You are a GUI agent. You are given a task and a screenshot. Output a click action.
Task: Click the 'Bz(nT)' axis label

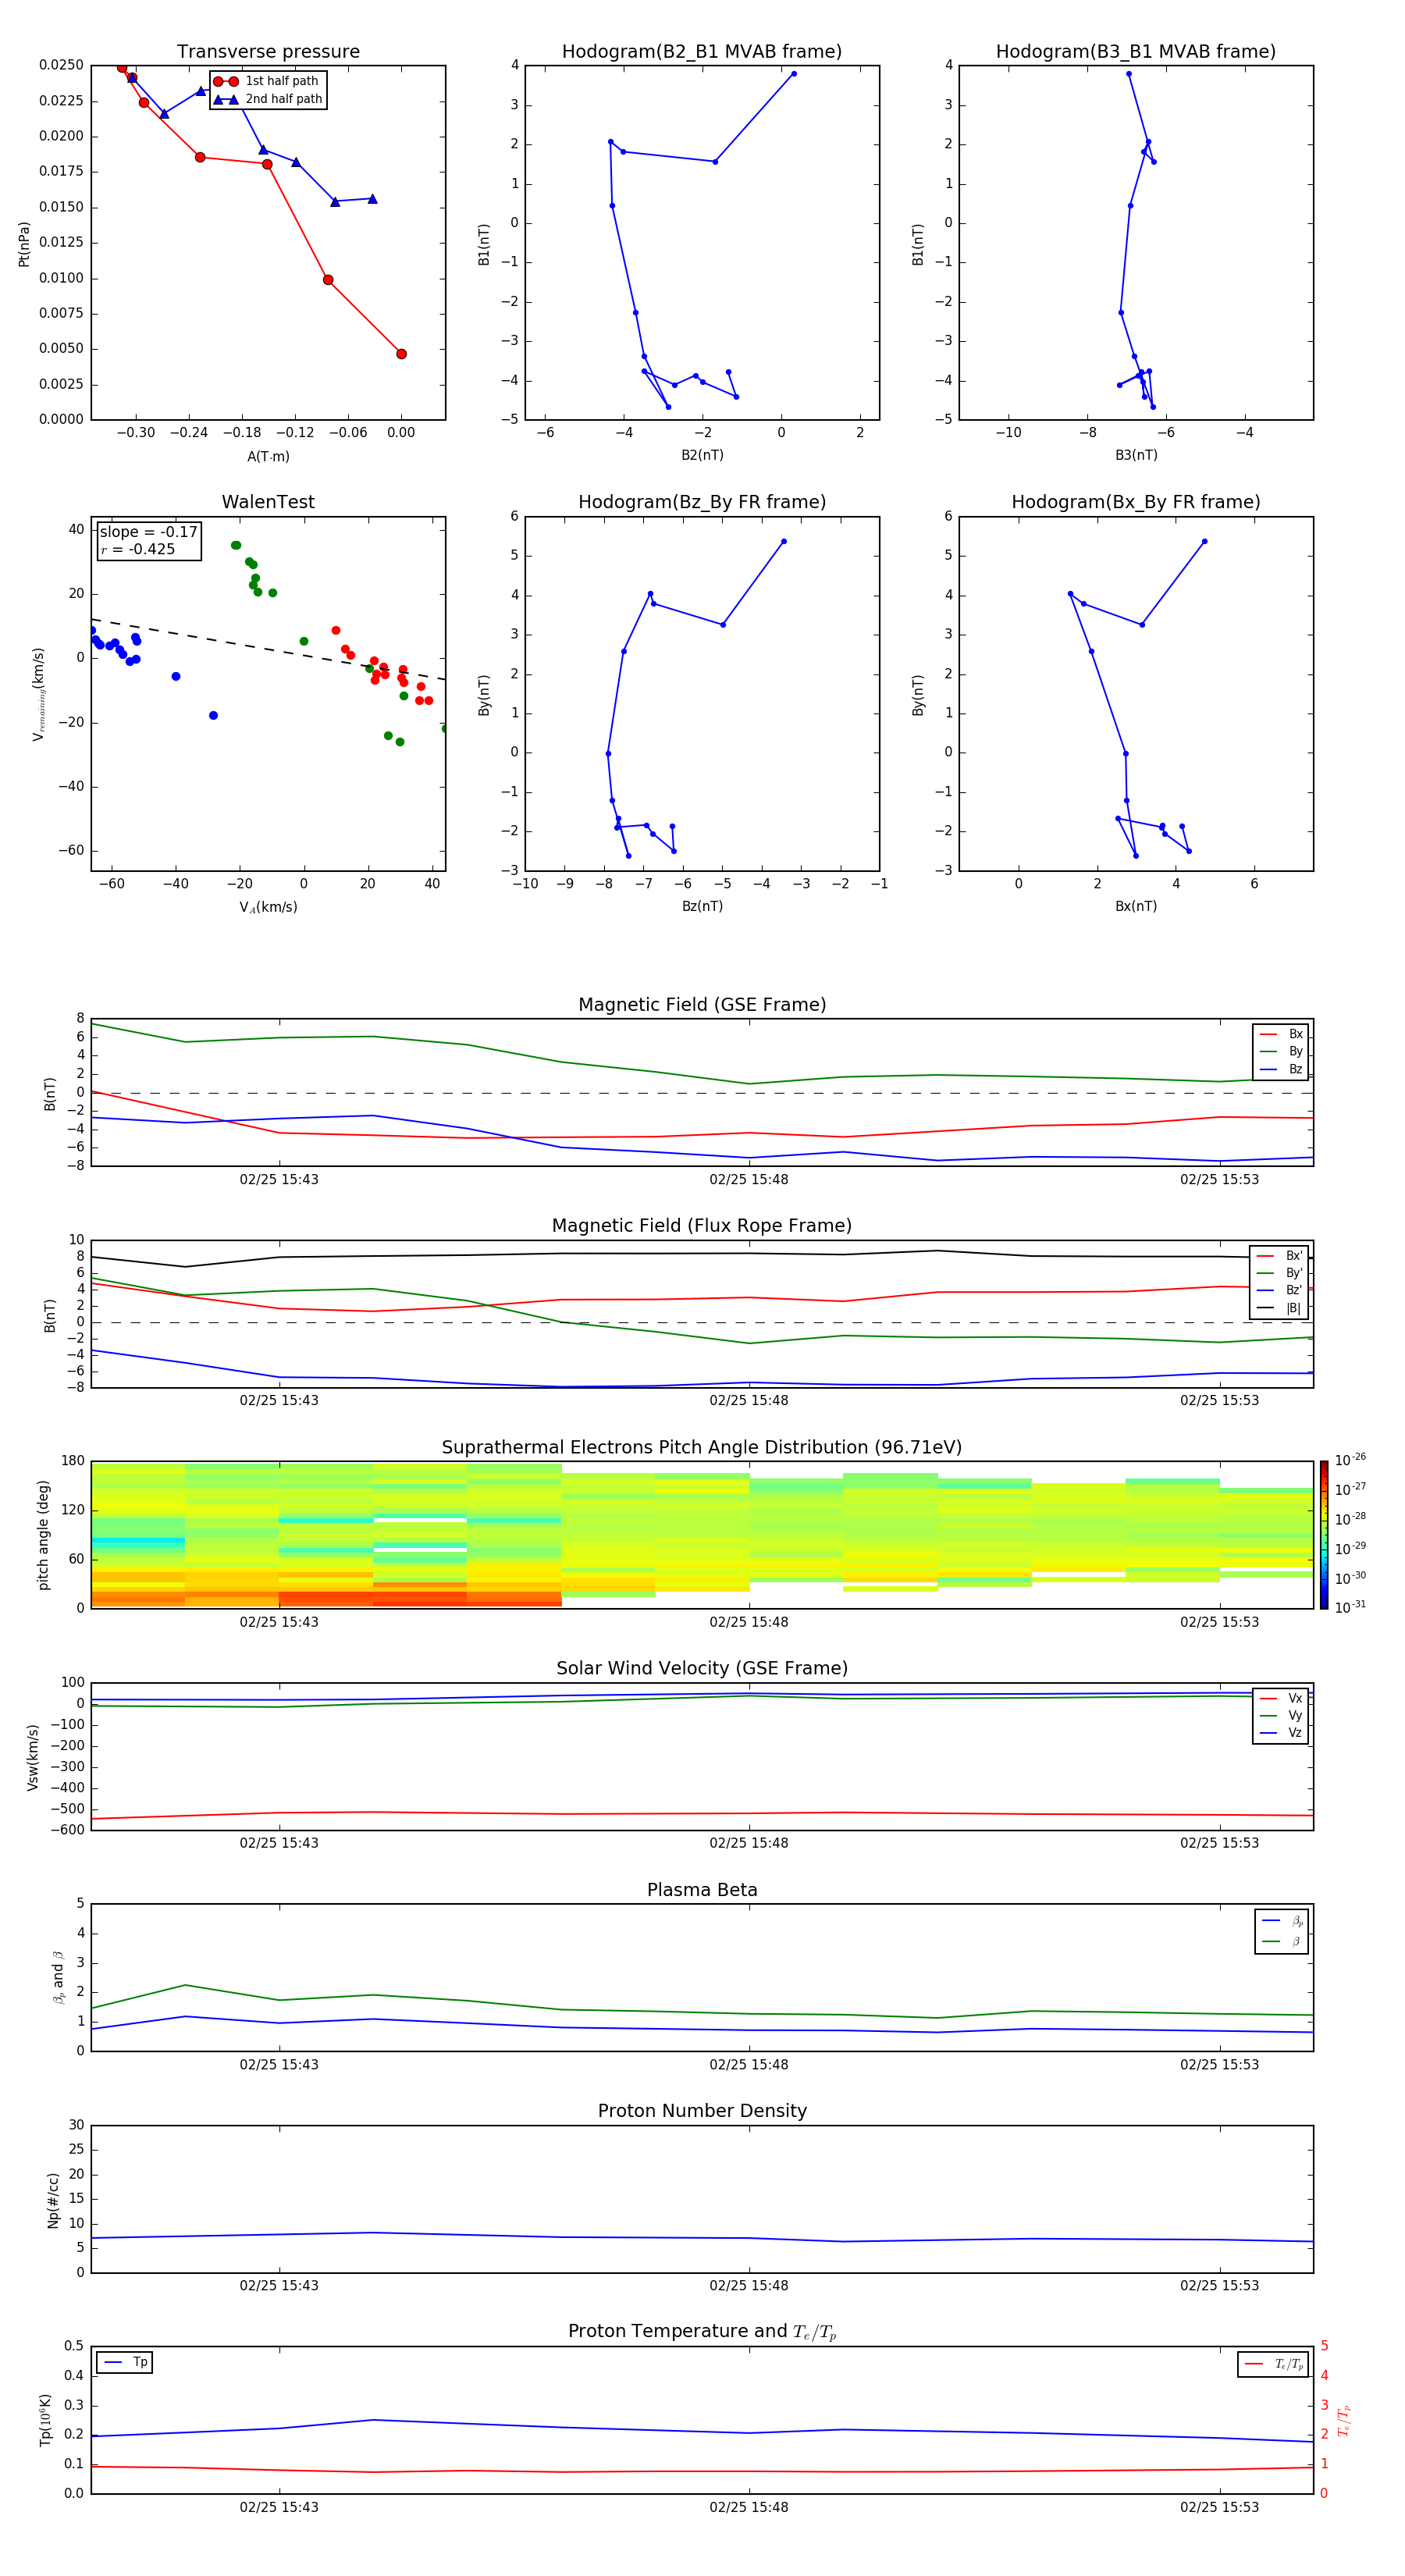point(702,906)
